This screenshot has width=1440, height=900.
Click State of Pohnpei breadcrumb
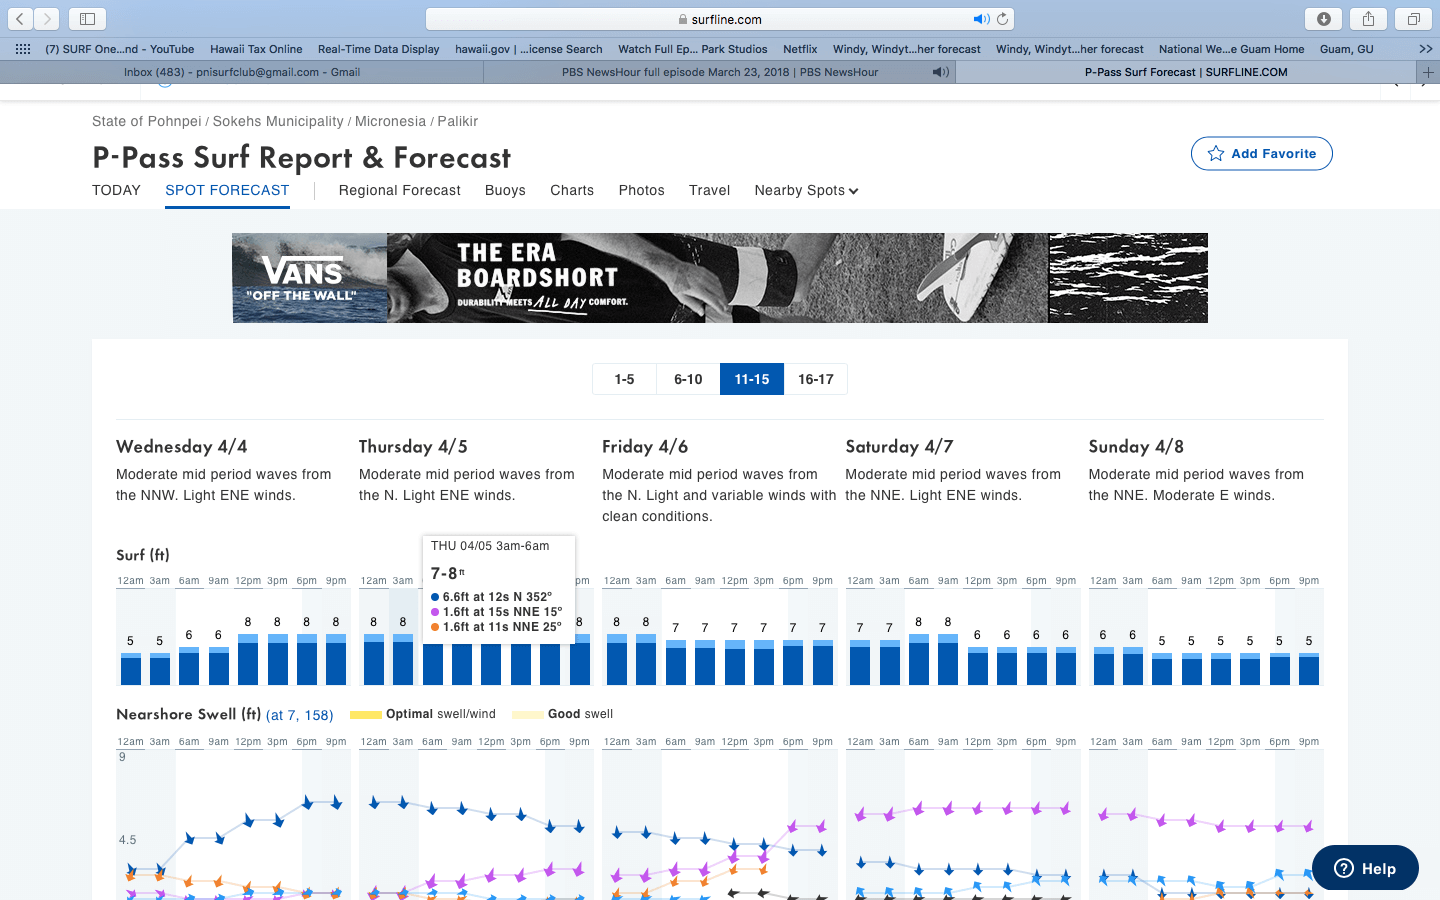tap(147, 121)
